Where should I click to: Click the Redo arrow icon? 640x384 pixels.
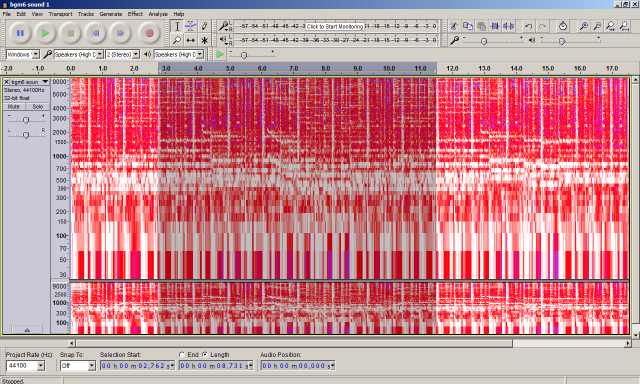point(542,27)
